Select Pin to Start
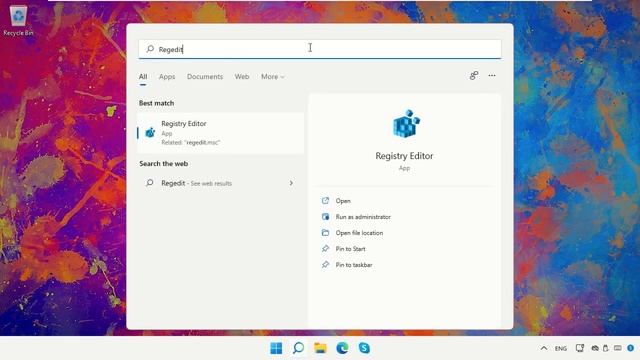The image size is (640, 360). tap(350, 249)
